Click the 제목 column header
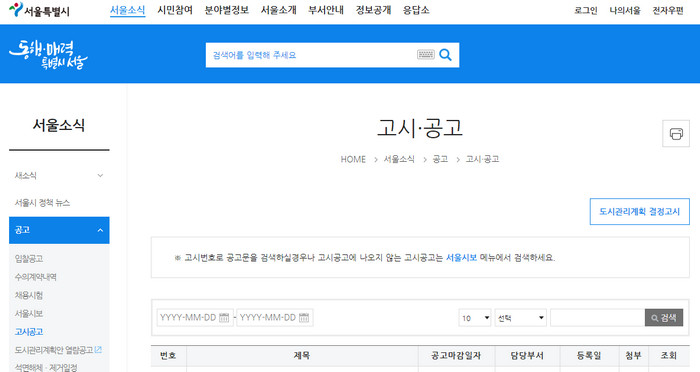Screen dimensions: 700x372 click(x=302, y=355)
